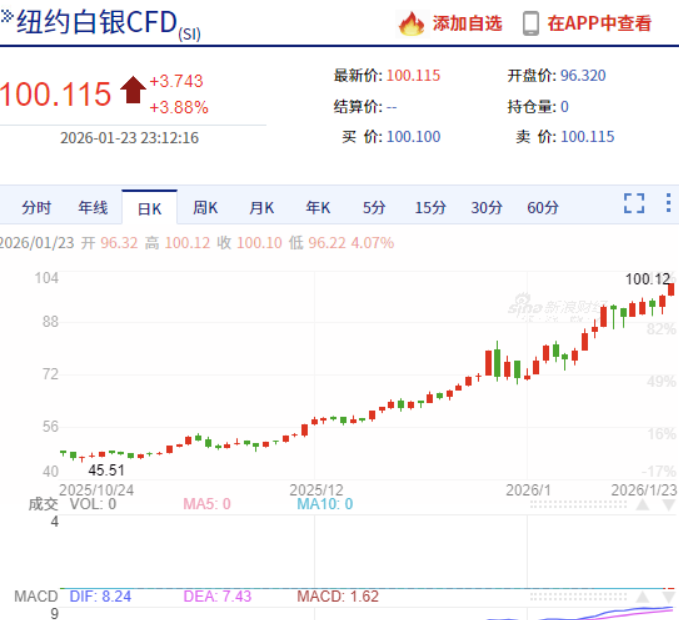This screenshot has height=620, width=679.
Task: Select the 周K weekly chart tab
Action: (205, 208)
